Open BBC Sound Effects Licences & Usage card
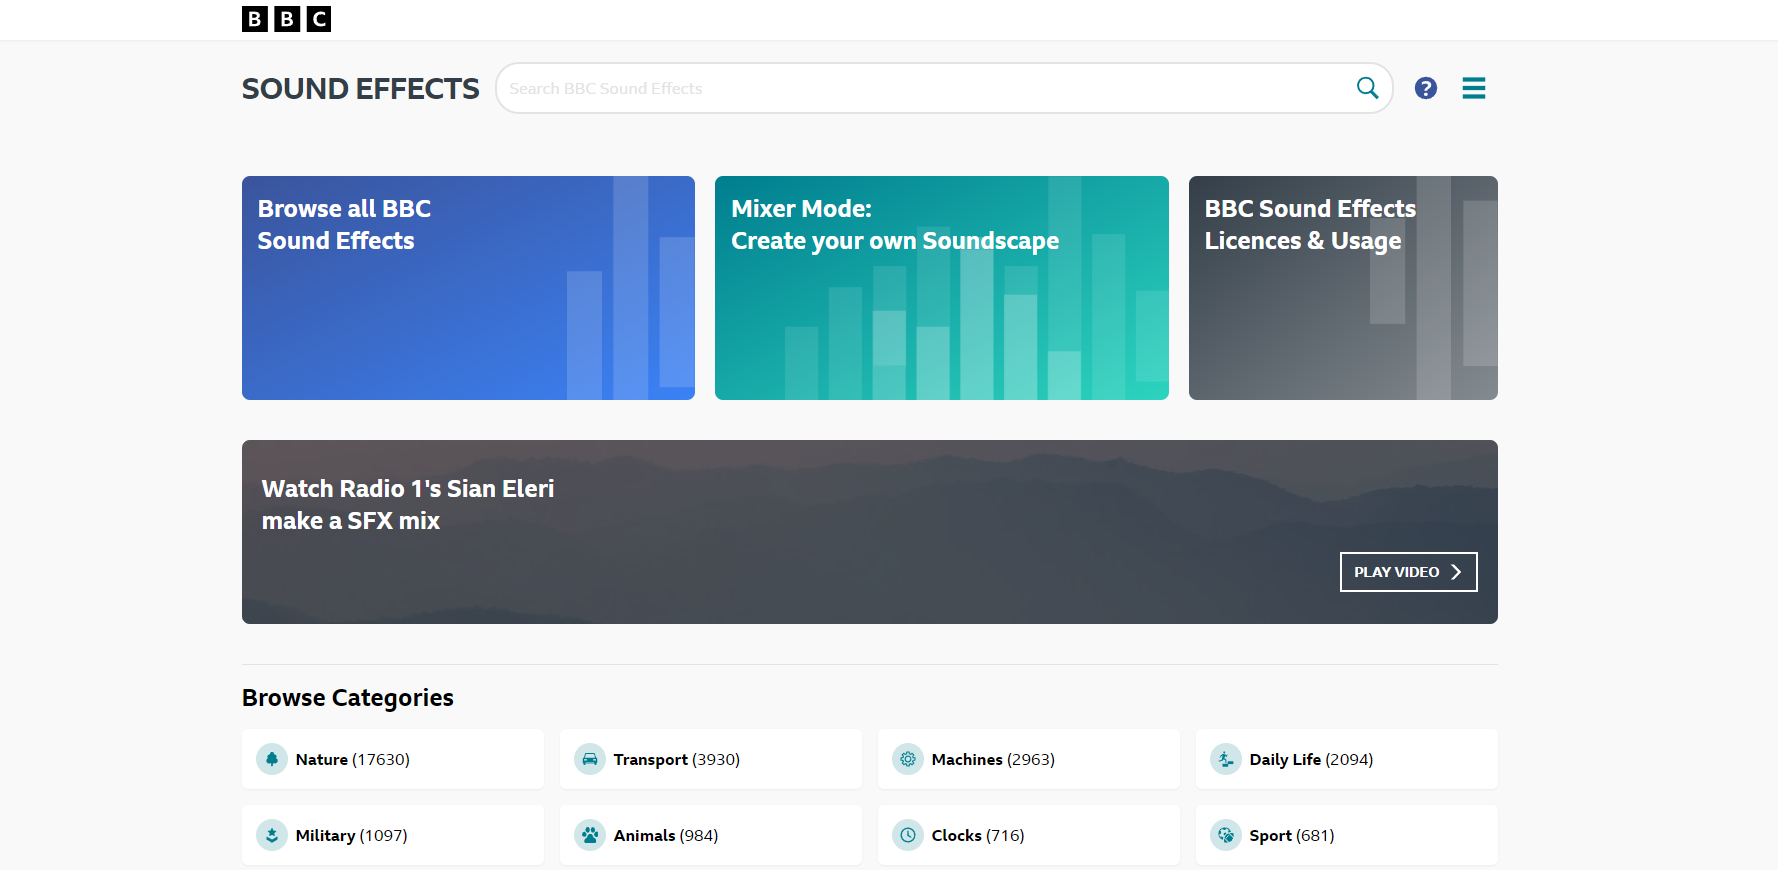The width and height of the screenshot is (1778, 870). [1342, 288]
